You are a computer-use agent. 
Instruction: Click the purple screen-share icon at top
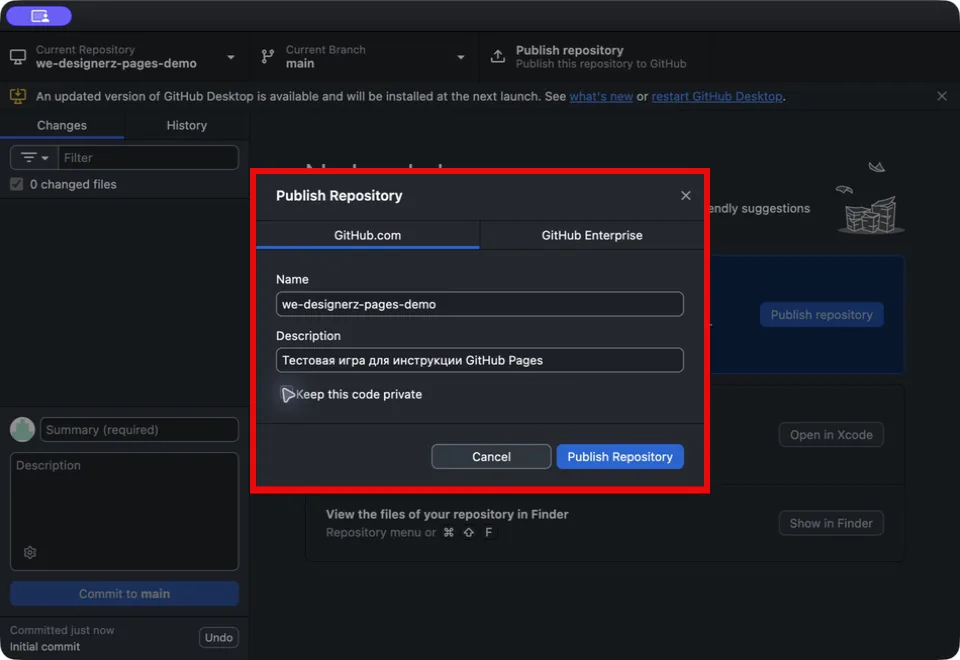[x=39, y=16]
